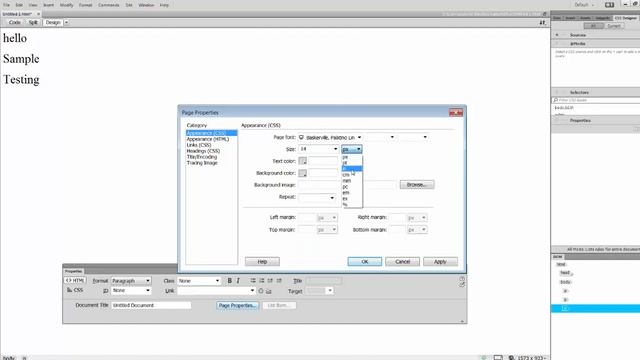Click the window size icon in status bar
Image resolution: width=640 pixels, height=360 pixels.
click(498, 358)
